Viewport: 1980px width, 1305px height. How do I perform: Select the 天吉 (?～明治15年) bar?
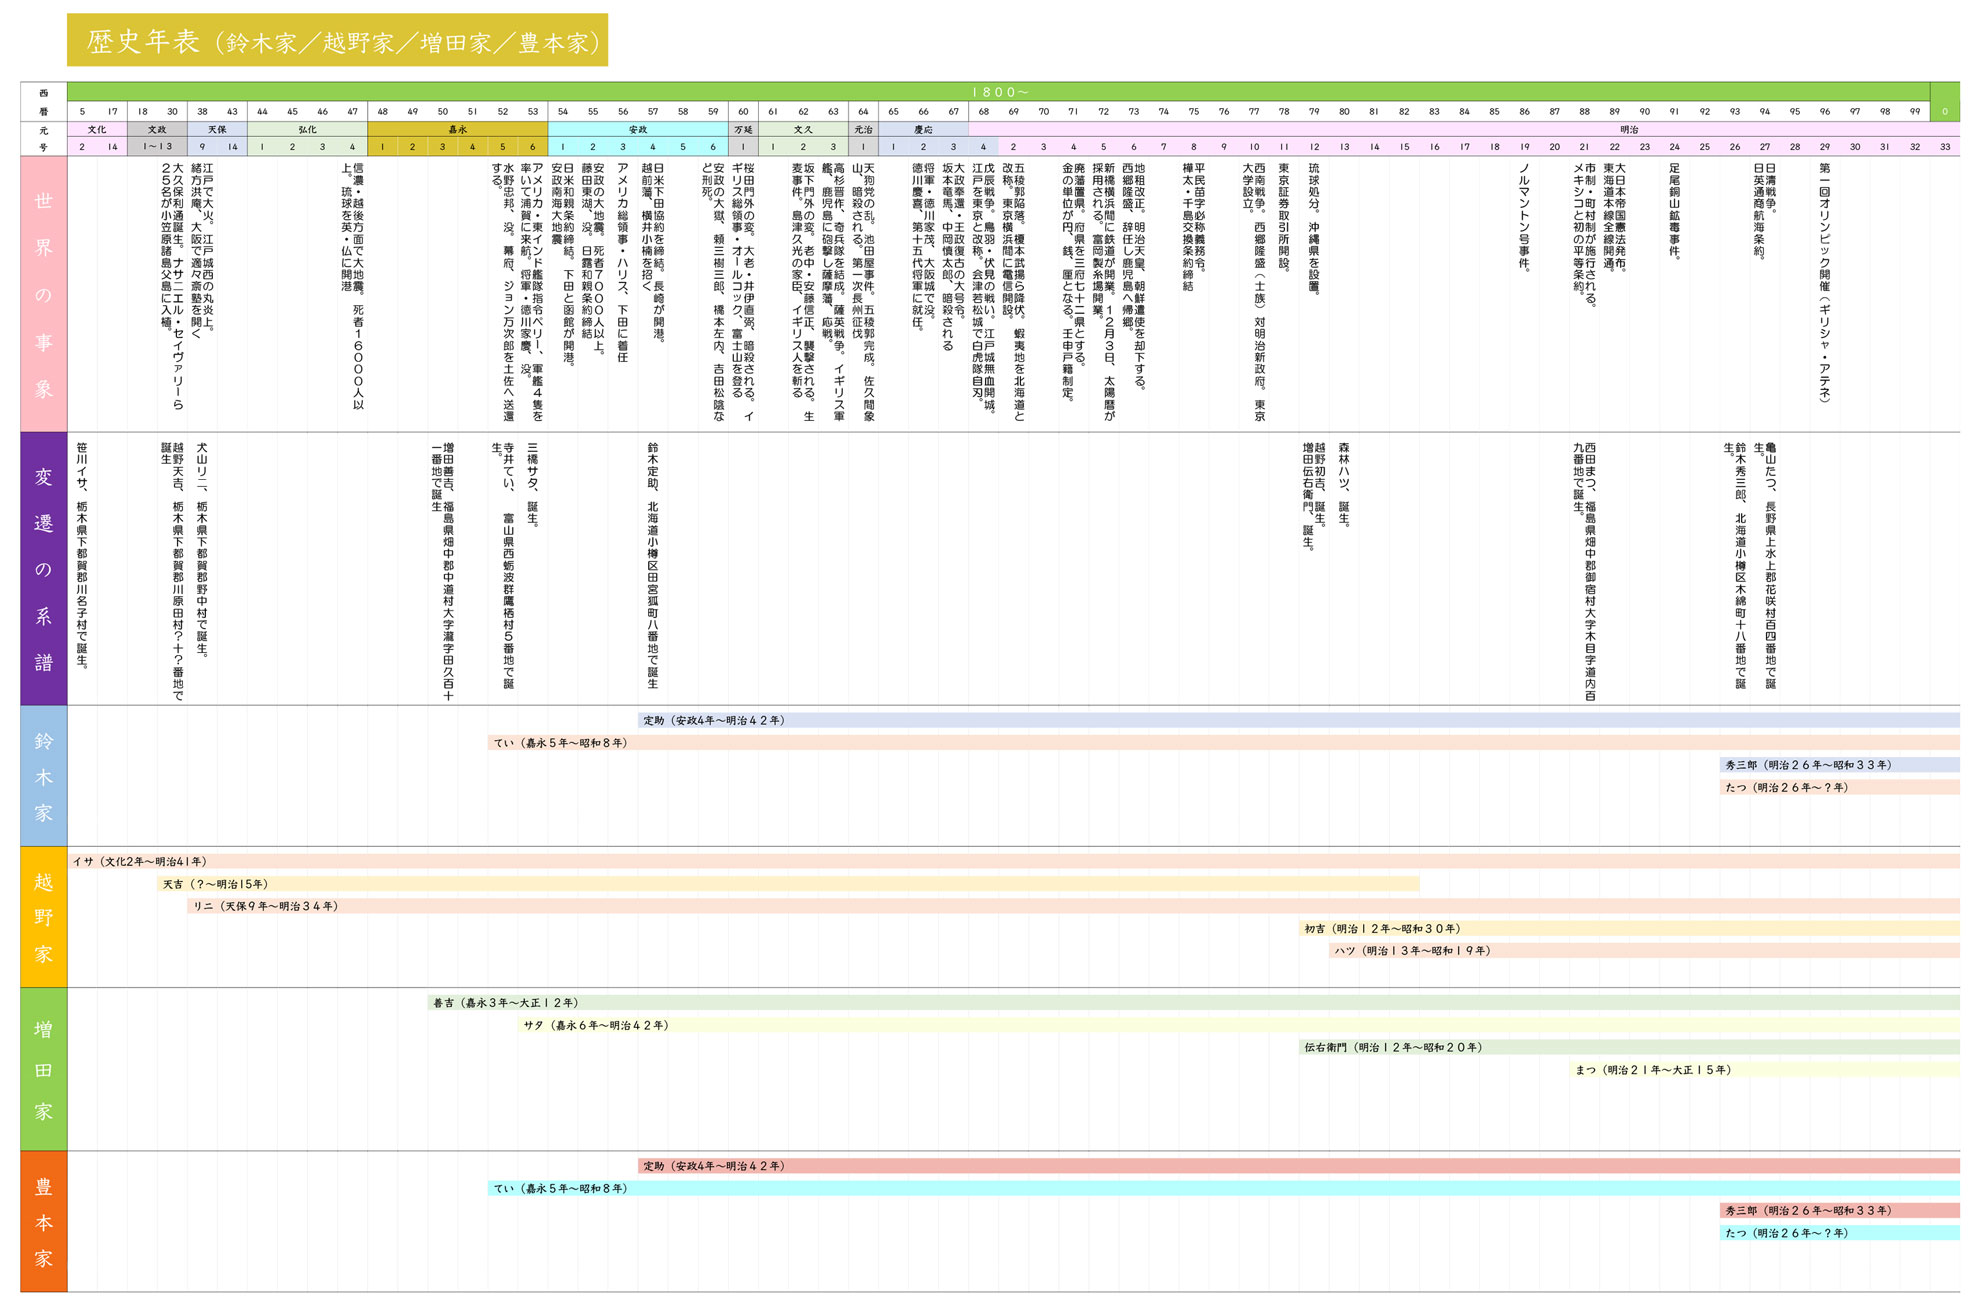click(x=788, y=884)
